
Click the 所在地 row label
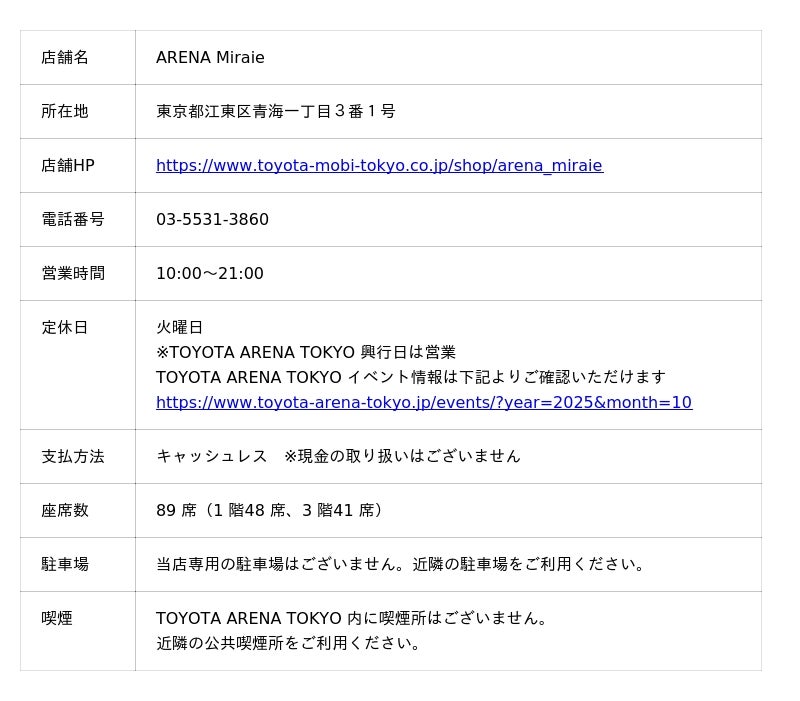click(65, 112)
